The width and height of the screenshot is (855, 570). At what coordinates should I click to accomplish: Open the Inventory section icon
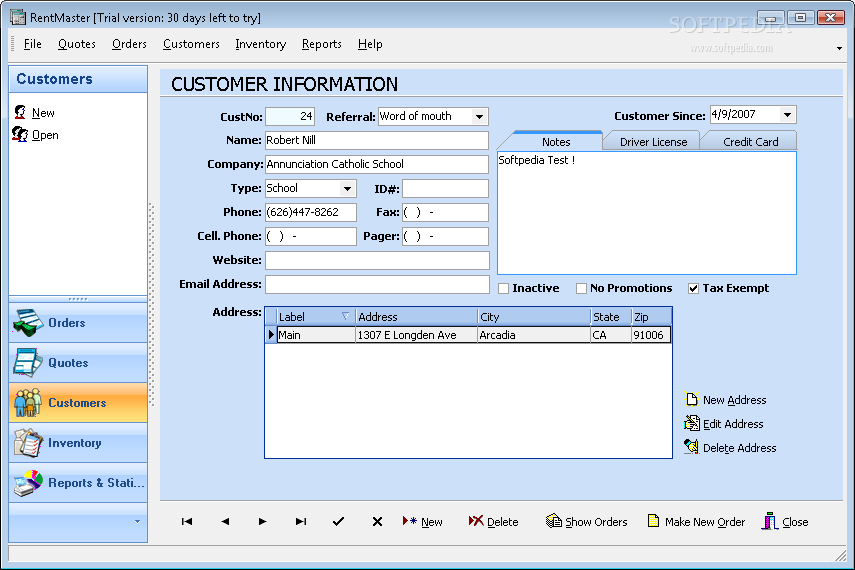(28, 442)
